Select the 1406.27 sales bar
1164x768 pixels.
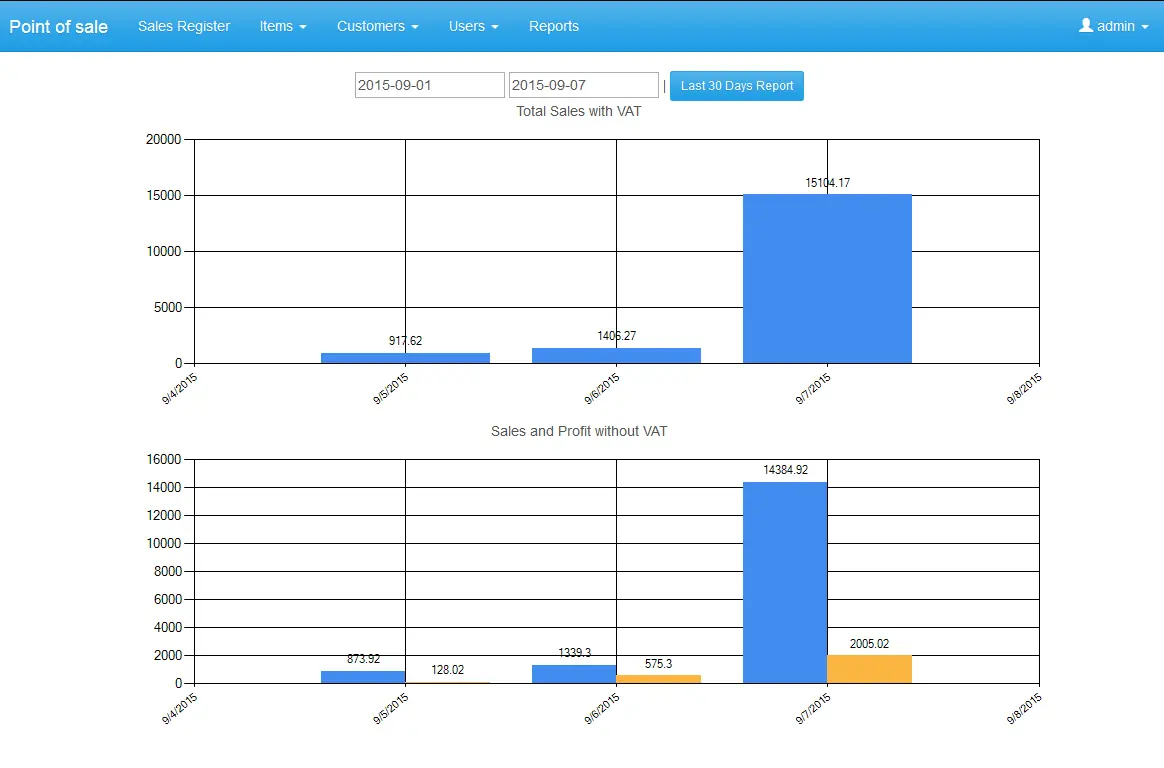(616, 355)
